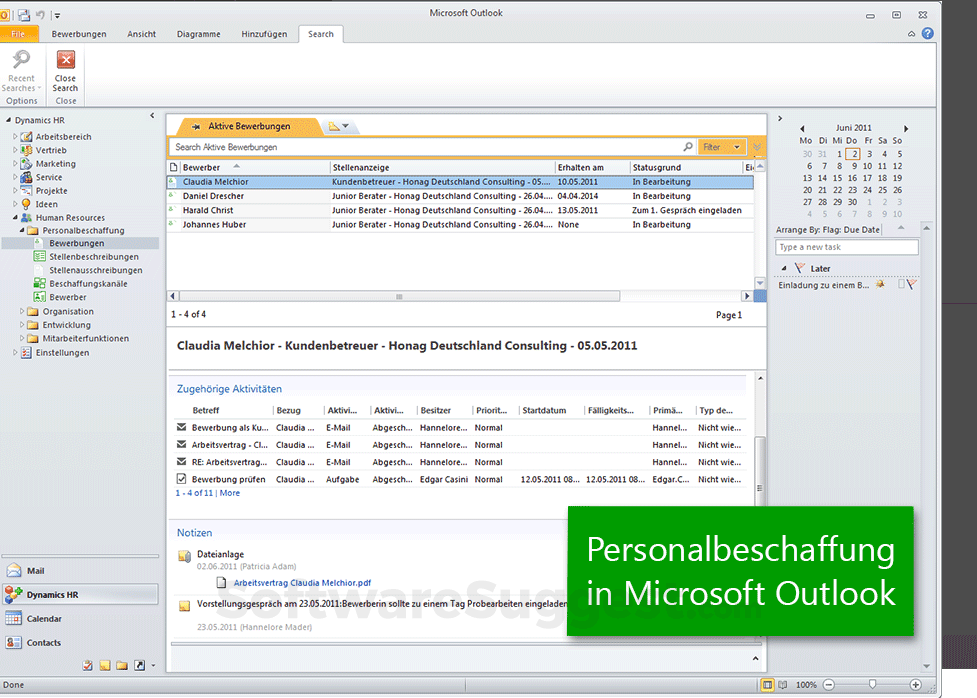
Task: Toggle checkbox for Bewerbung prüfen task
Action: 181,479
